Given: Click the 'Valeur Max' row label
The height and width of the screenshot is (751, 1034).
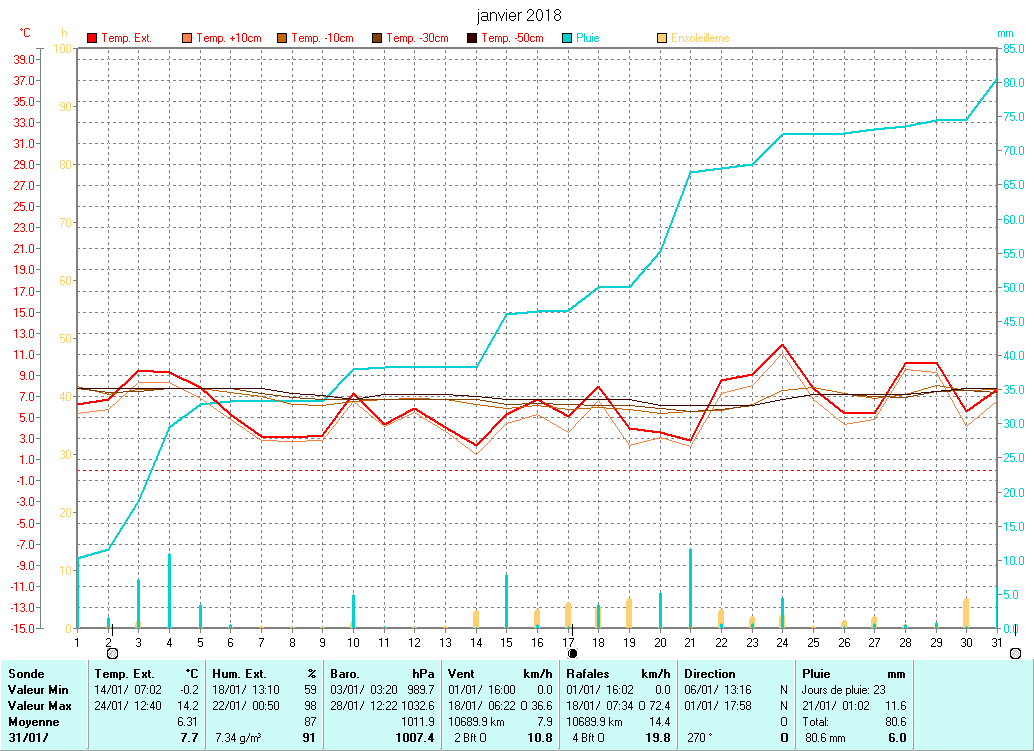Looking at the screenshot, I should click(38, 706).
